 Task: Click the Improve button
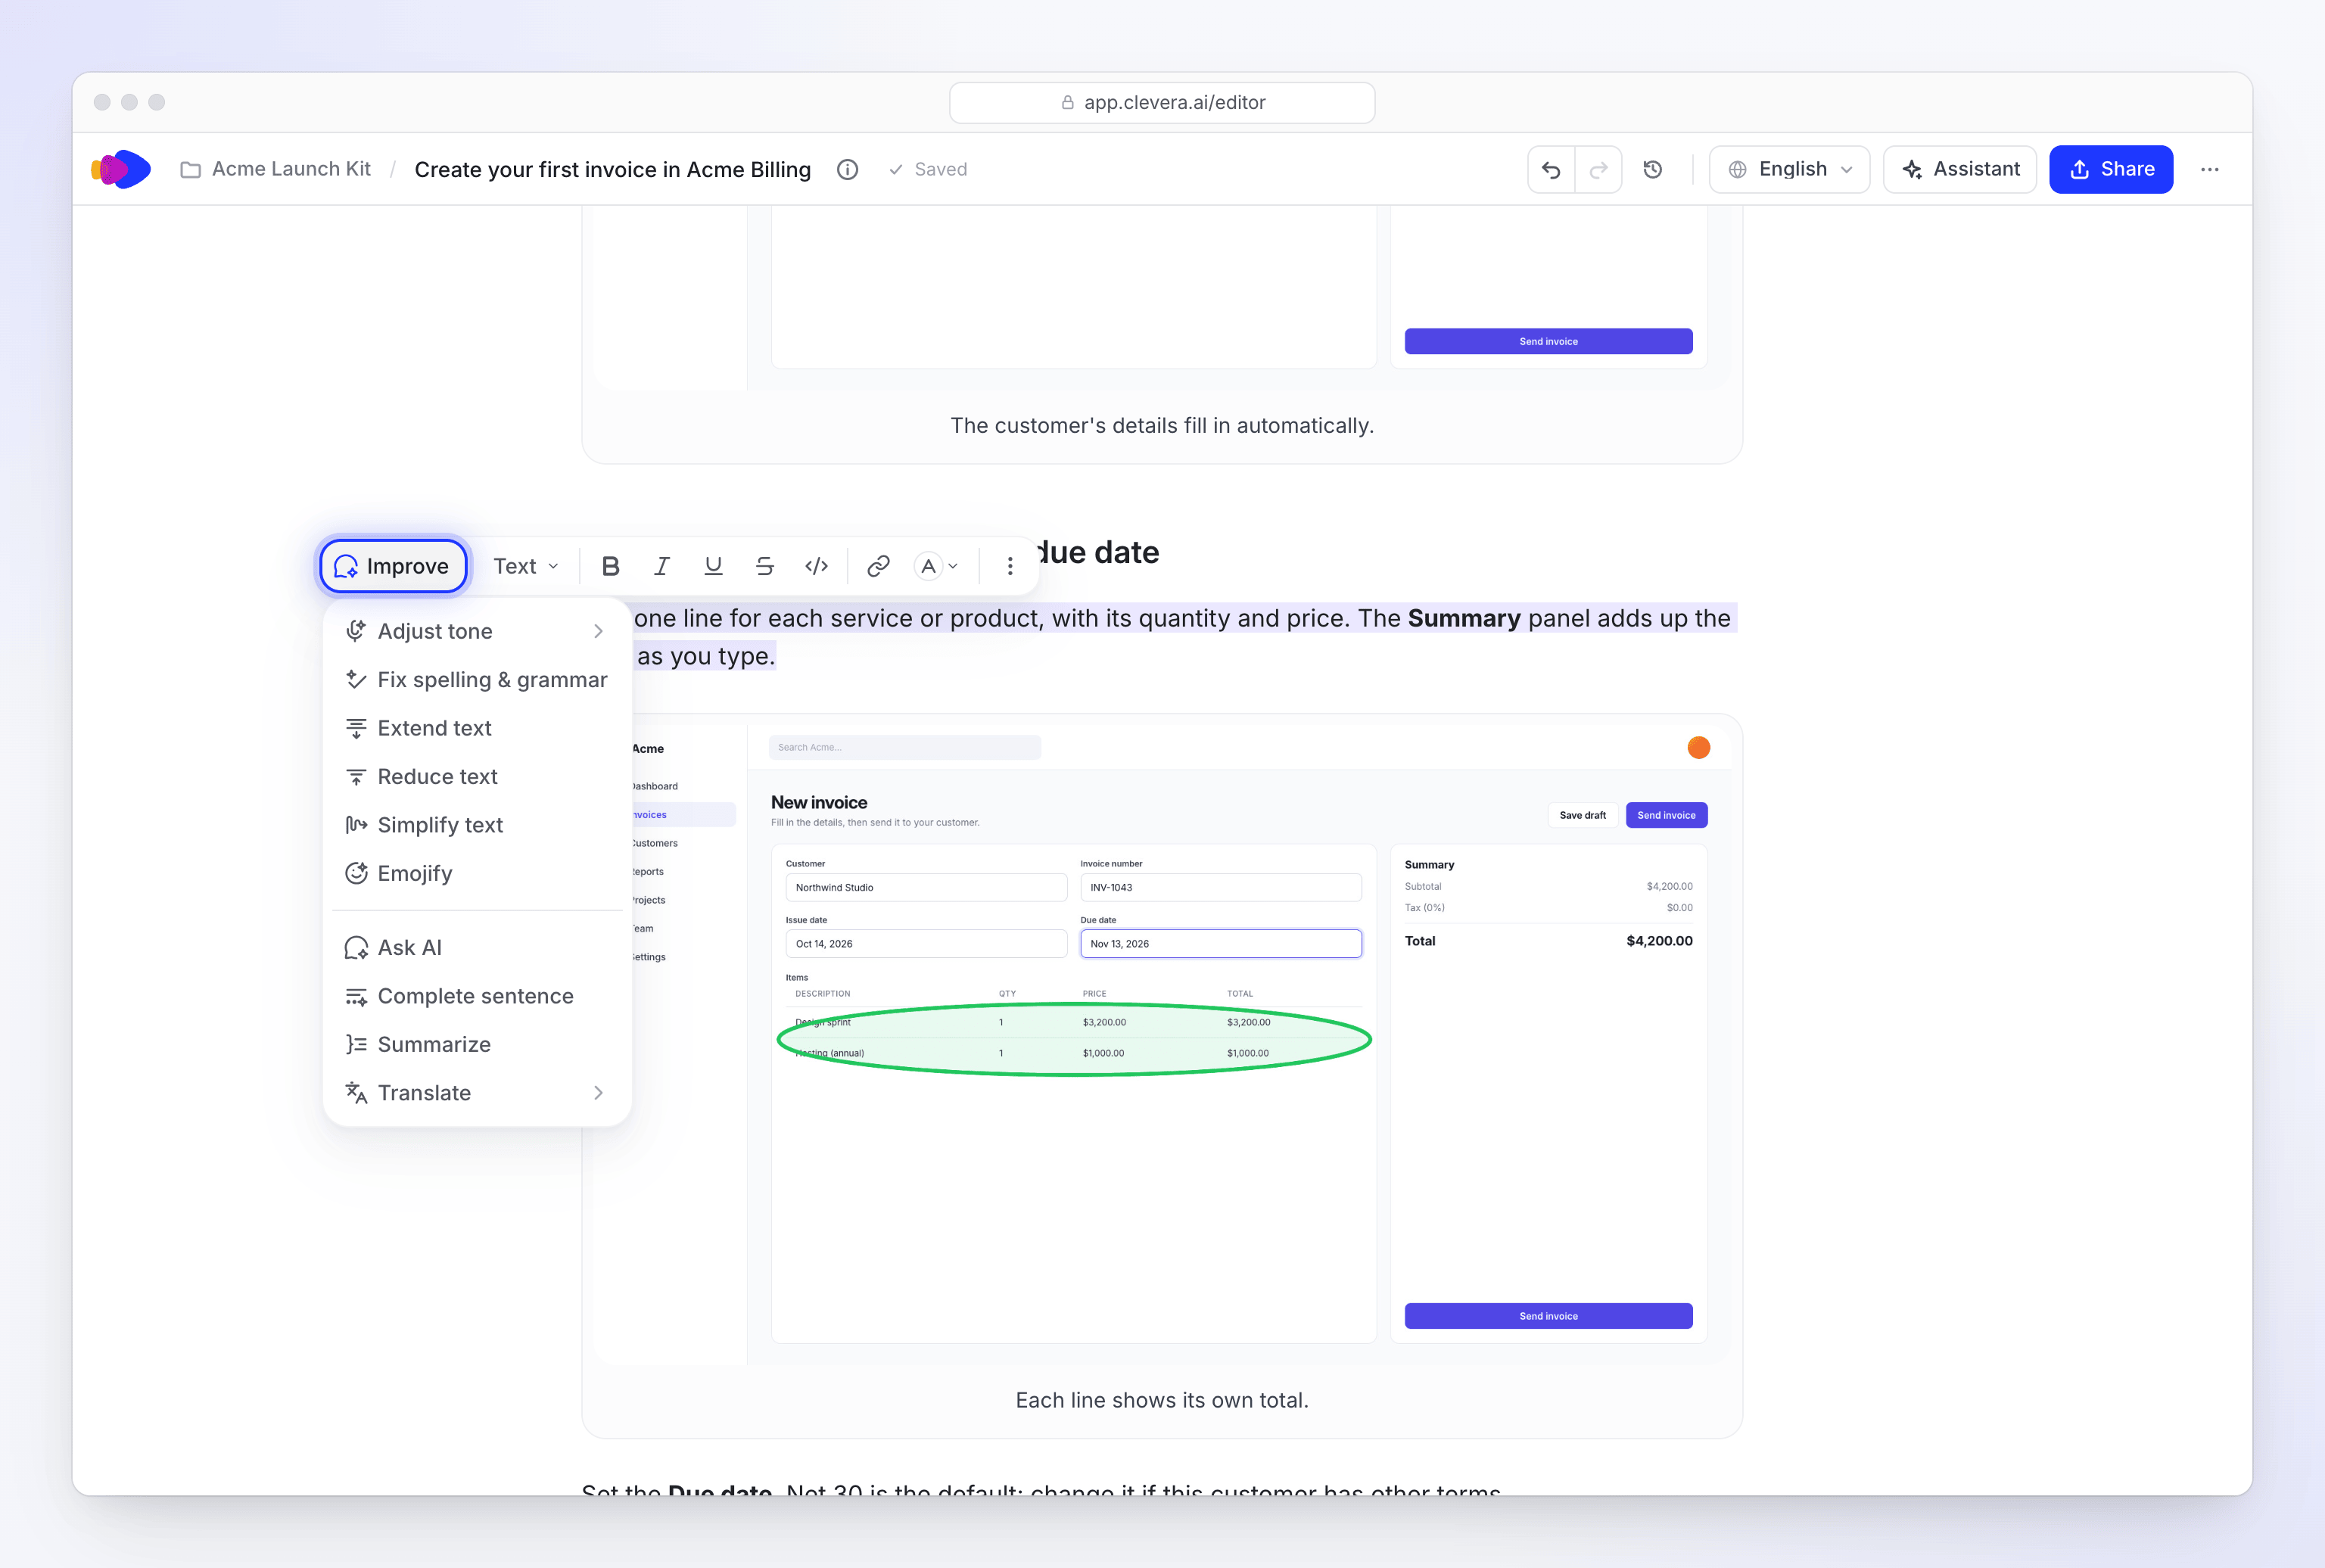tap(393, 566)
